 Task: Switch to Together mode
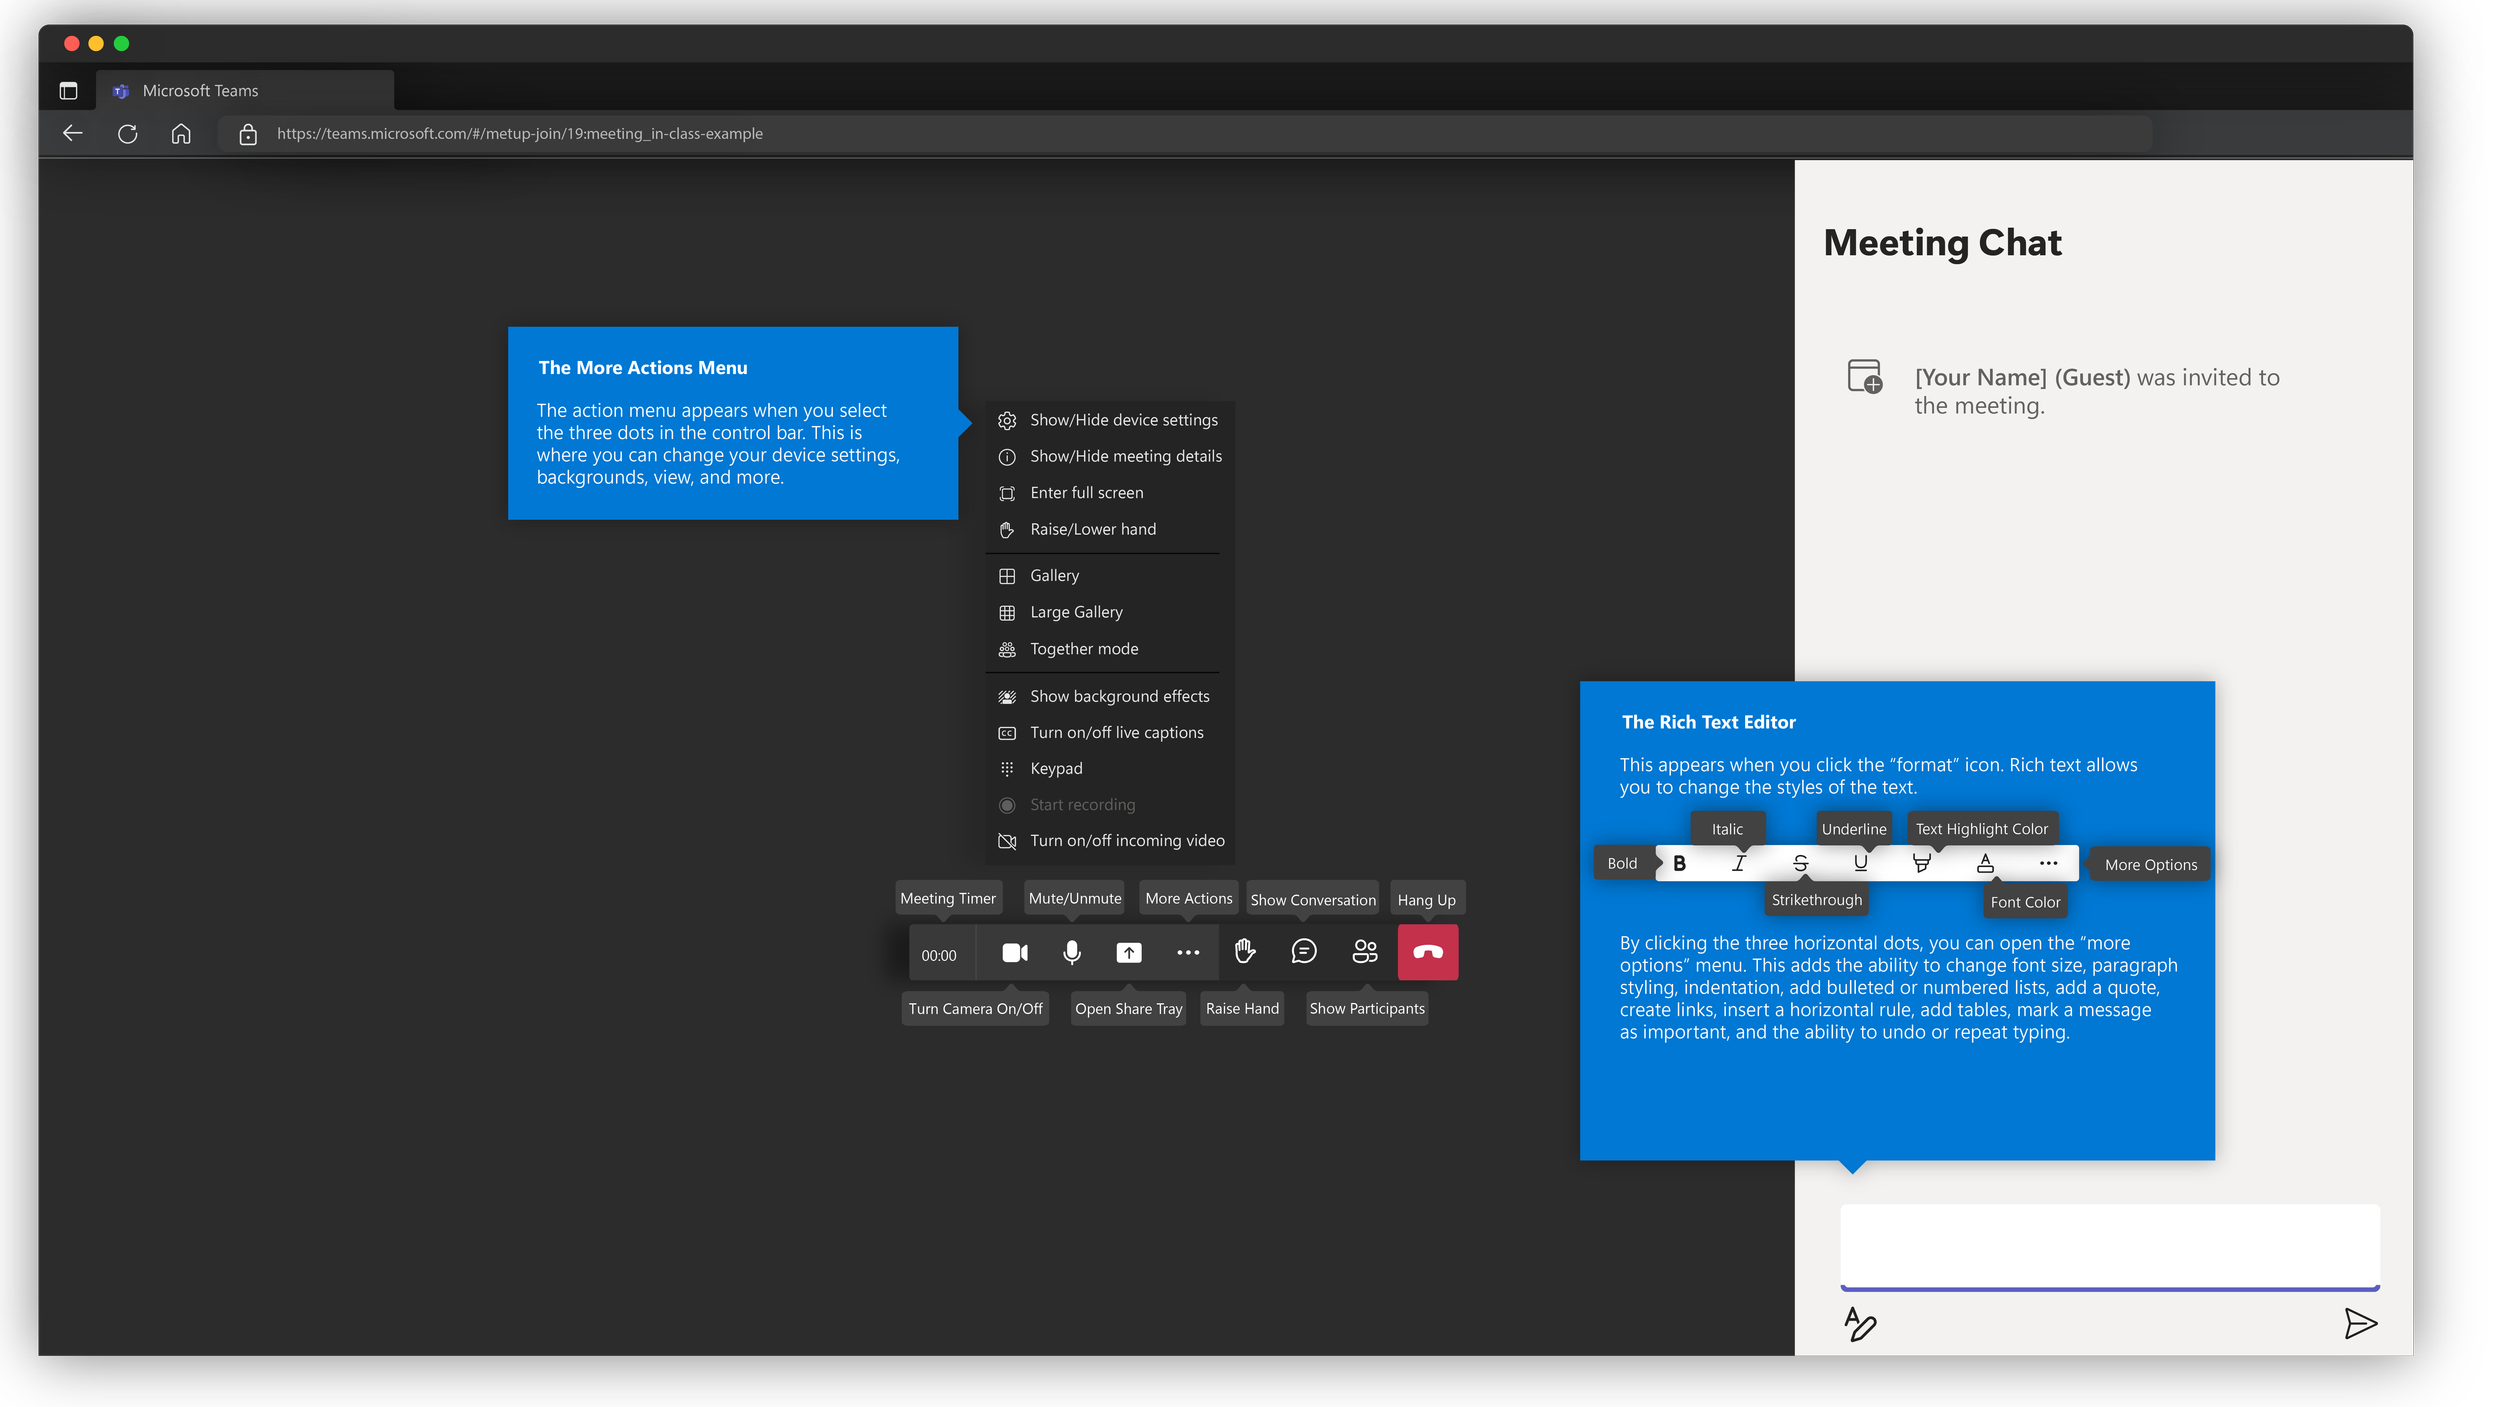coord(1083,648)
